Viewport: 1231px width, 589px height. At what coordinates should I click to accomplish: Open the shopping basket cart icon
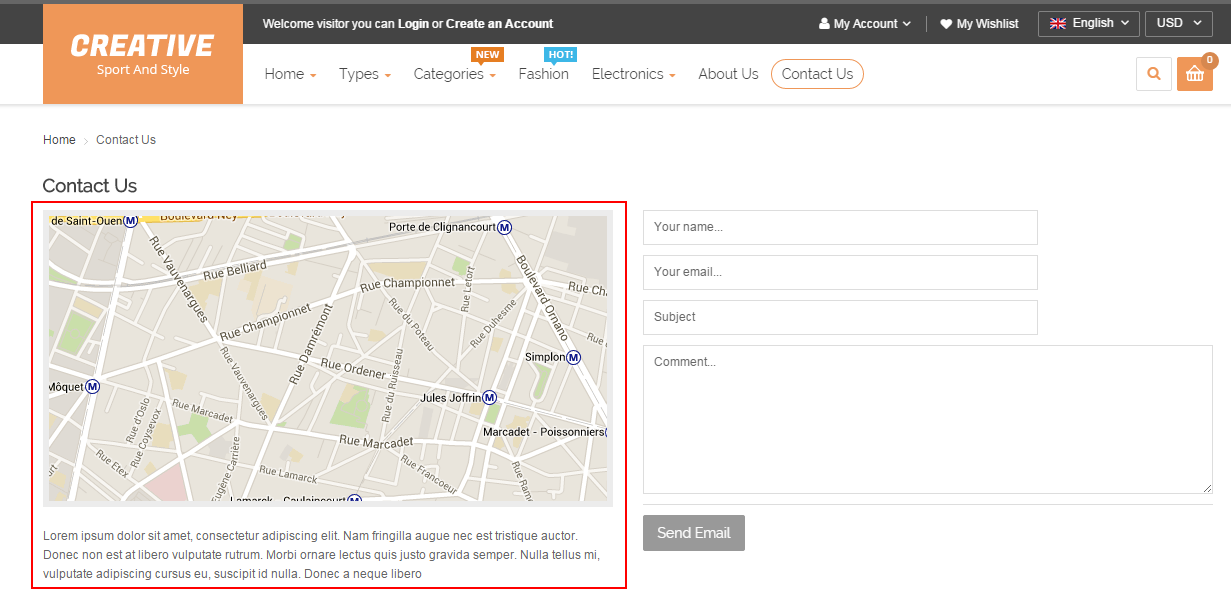click(x=1194, y=74)
